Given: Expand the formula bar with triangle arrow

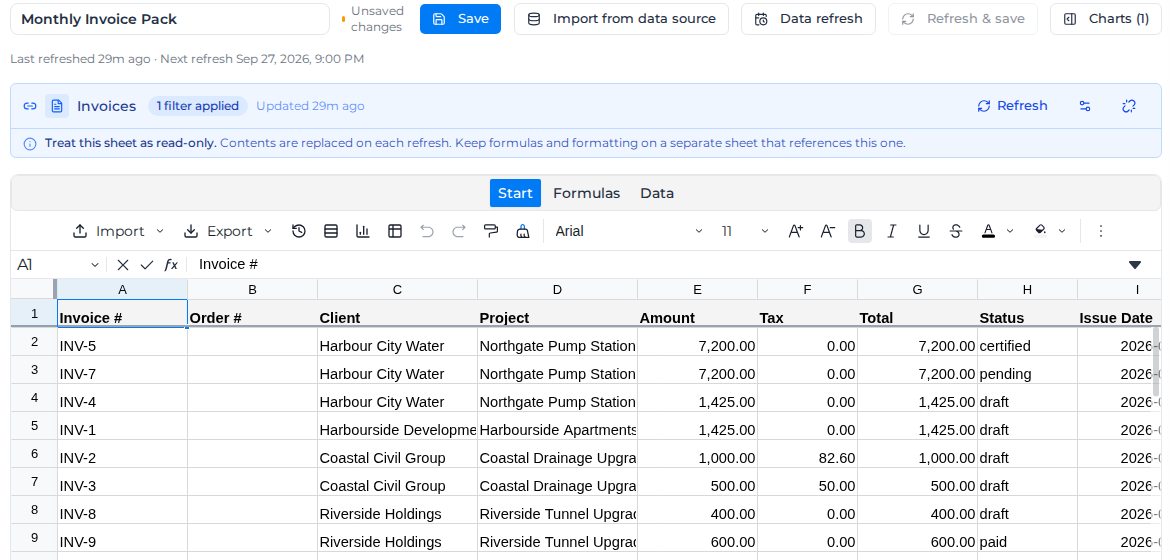Looking at the screenshot, I should click(1135, 264).
